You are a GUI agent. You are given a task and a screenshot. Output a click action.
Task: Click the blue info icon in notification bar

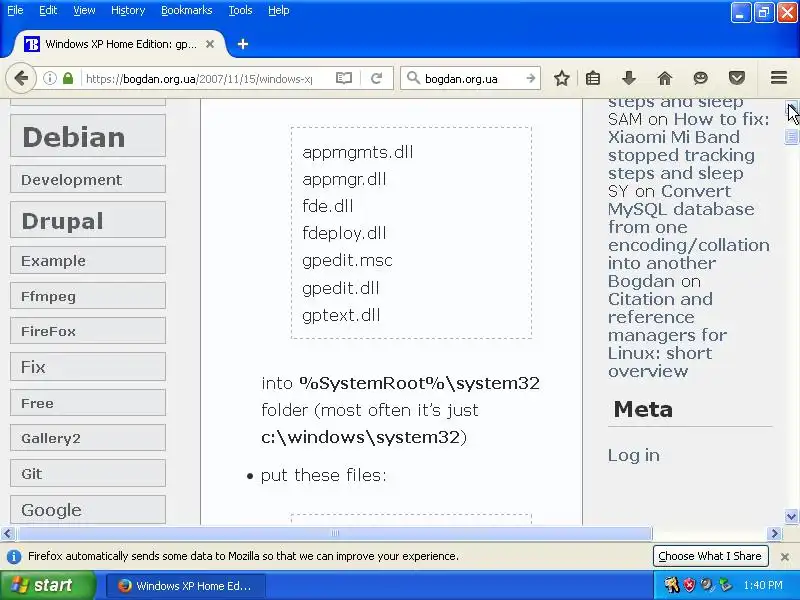(14, 556)
